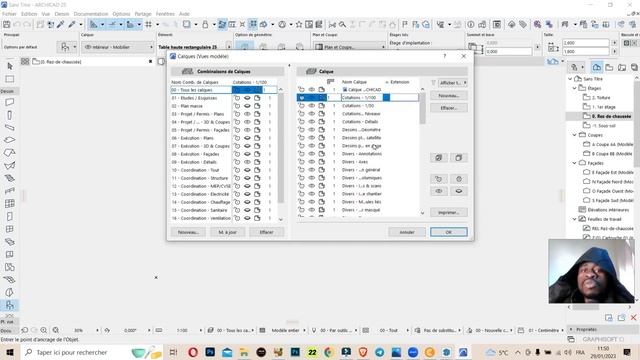Select the Column tool in the toolbox

tap(10, 115)
